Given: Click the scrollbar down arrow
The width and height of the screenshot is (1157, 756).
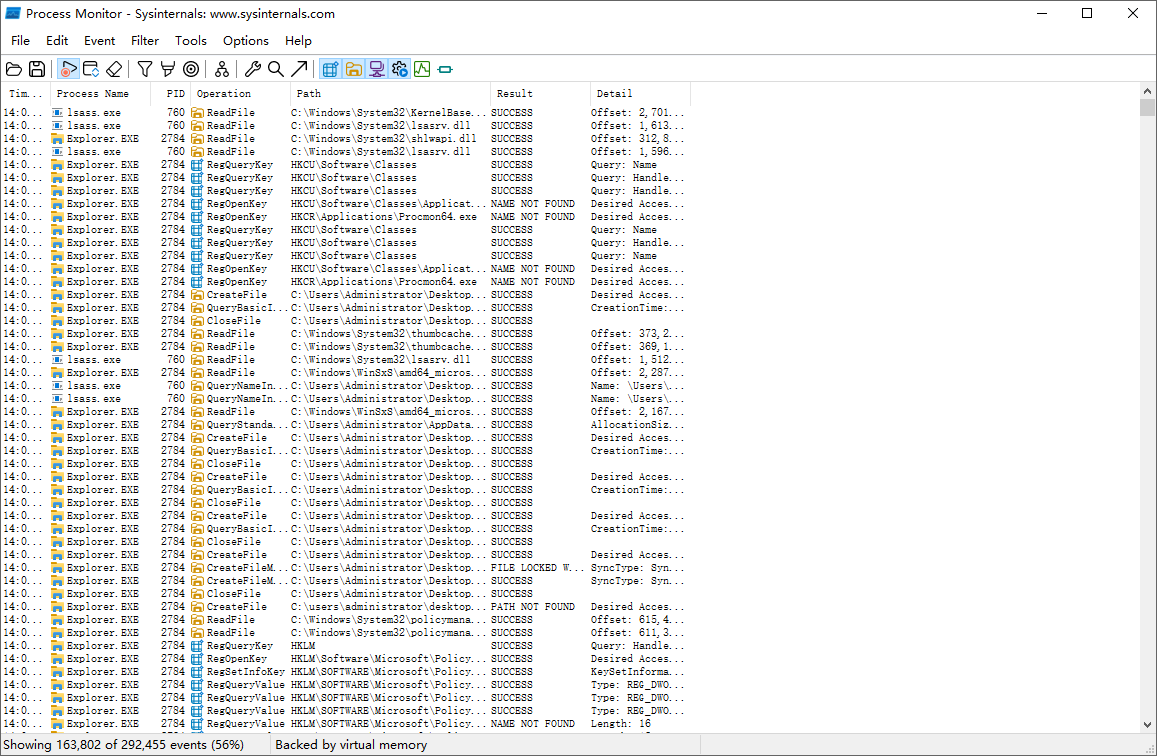Looking at the screenshot, I should pyautogui.click(x=1147, y=725).
